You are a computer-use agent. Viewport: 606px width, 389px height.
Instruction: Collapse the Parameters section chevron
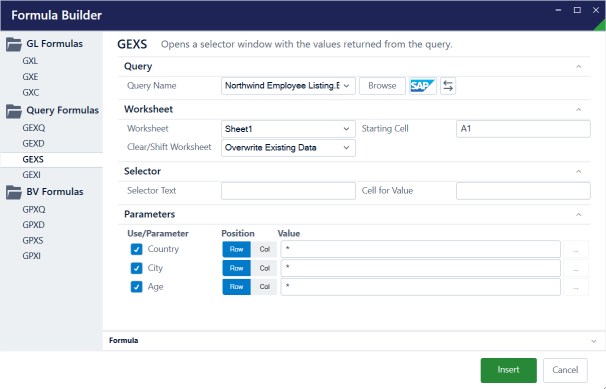579,215
